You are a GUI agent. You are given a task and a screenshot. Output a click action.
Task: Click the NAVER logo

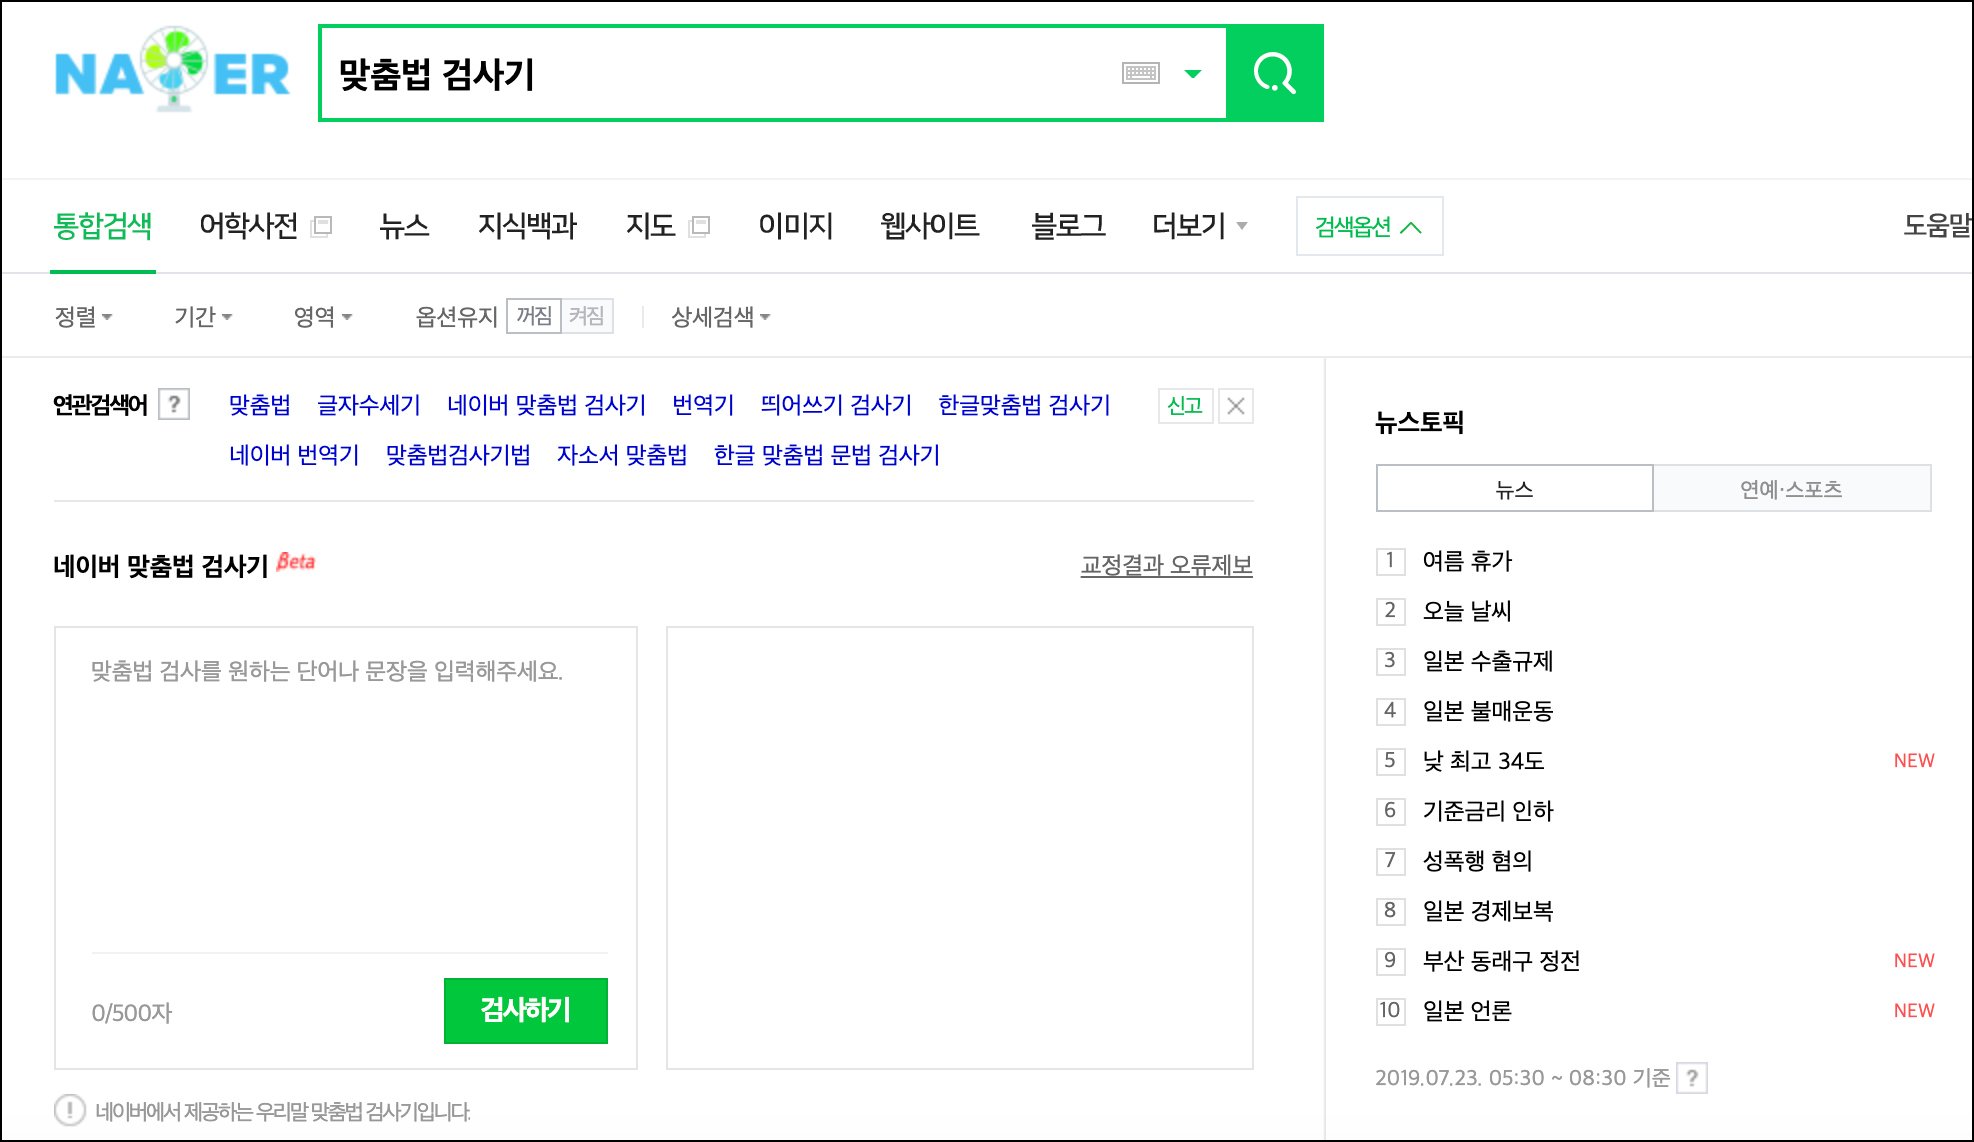[172, 70]
